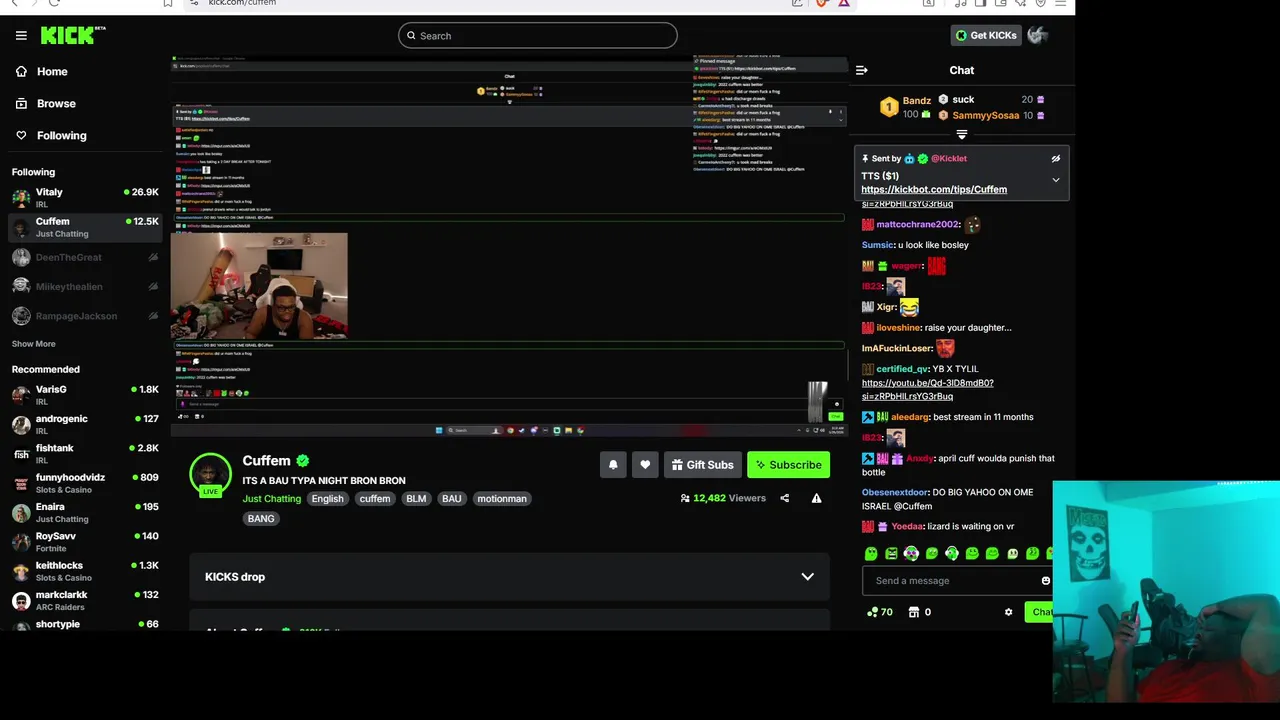Click Obesenextdoor username in chat
The height and width of the screenshot is (720, 1280).
click(895, 493)
